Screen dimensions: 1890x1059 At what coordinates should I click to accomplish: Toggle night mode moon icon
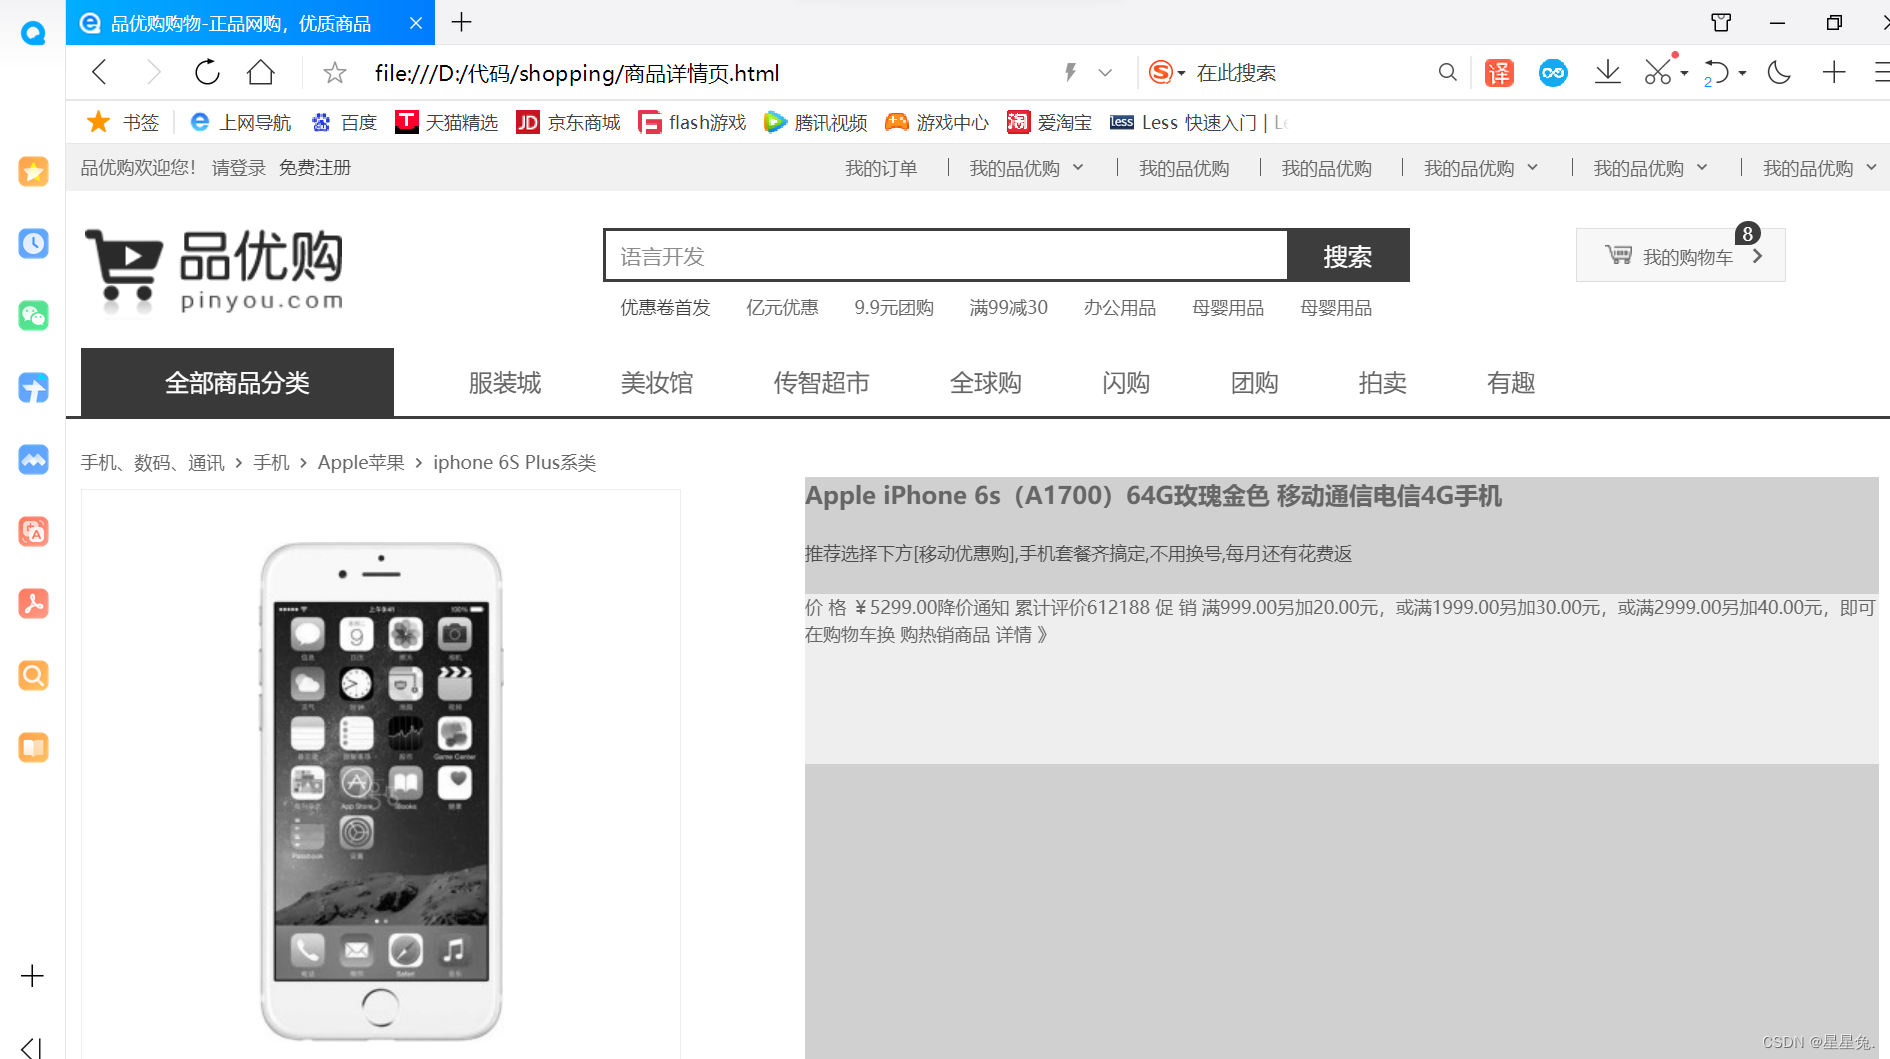[1779, 72]
